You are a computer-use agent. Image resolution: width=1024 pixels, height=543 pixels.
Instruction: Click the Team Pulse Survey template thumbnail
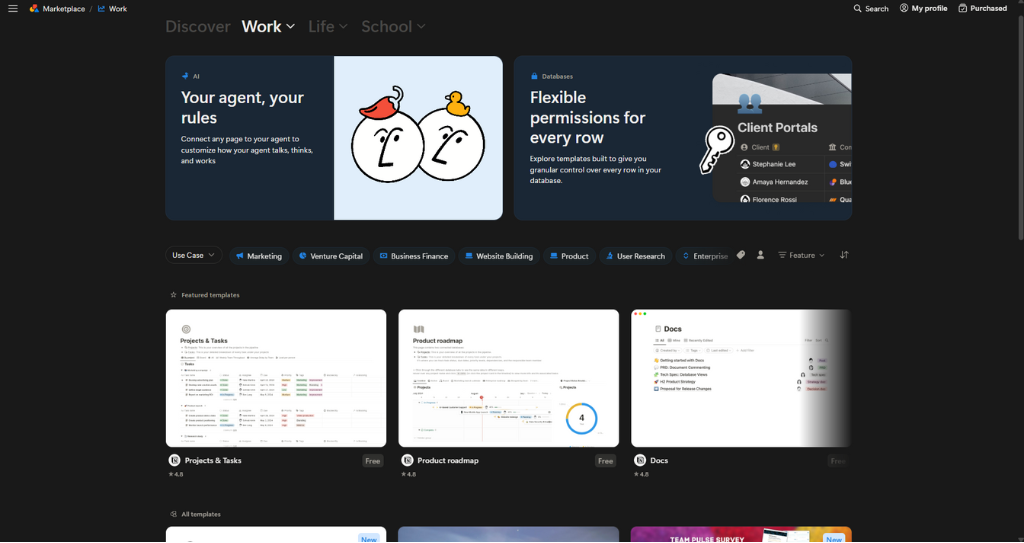[741, 535]
